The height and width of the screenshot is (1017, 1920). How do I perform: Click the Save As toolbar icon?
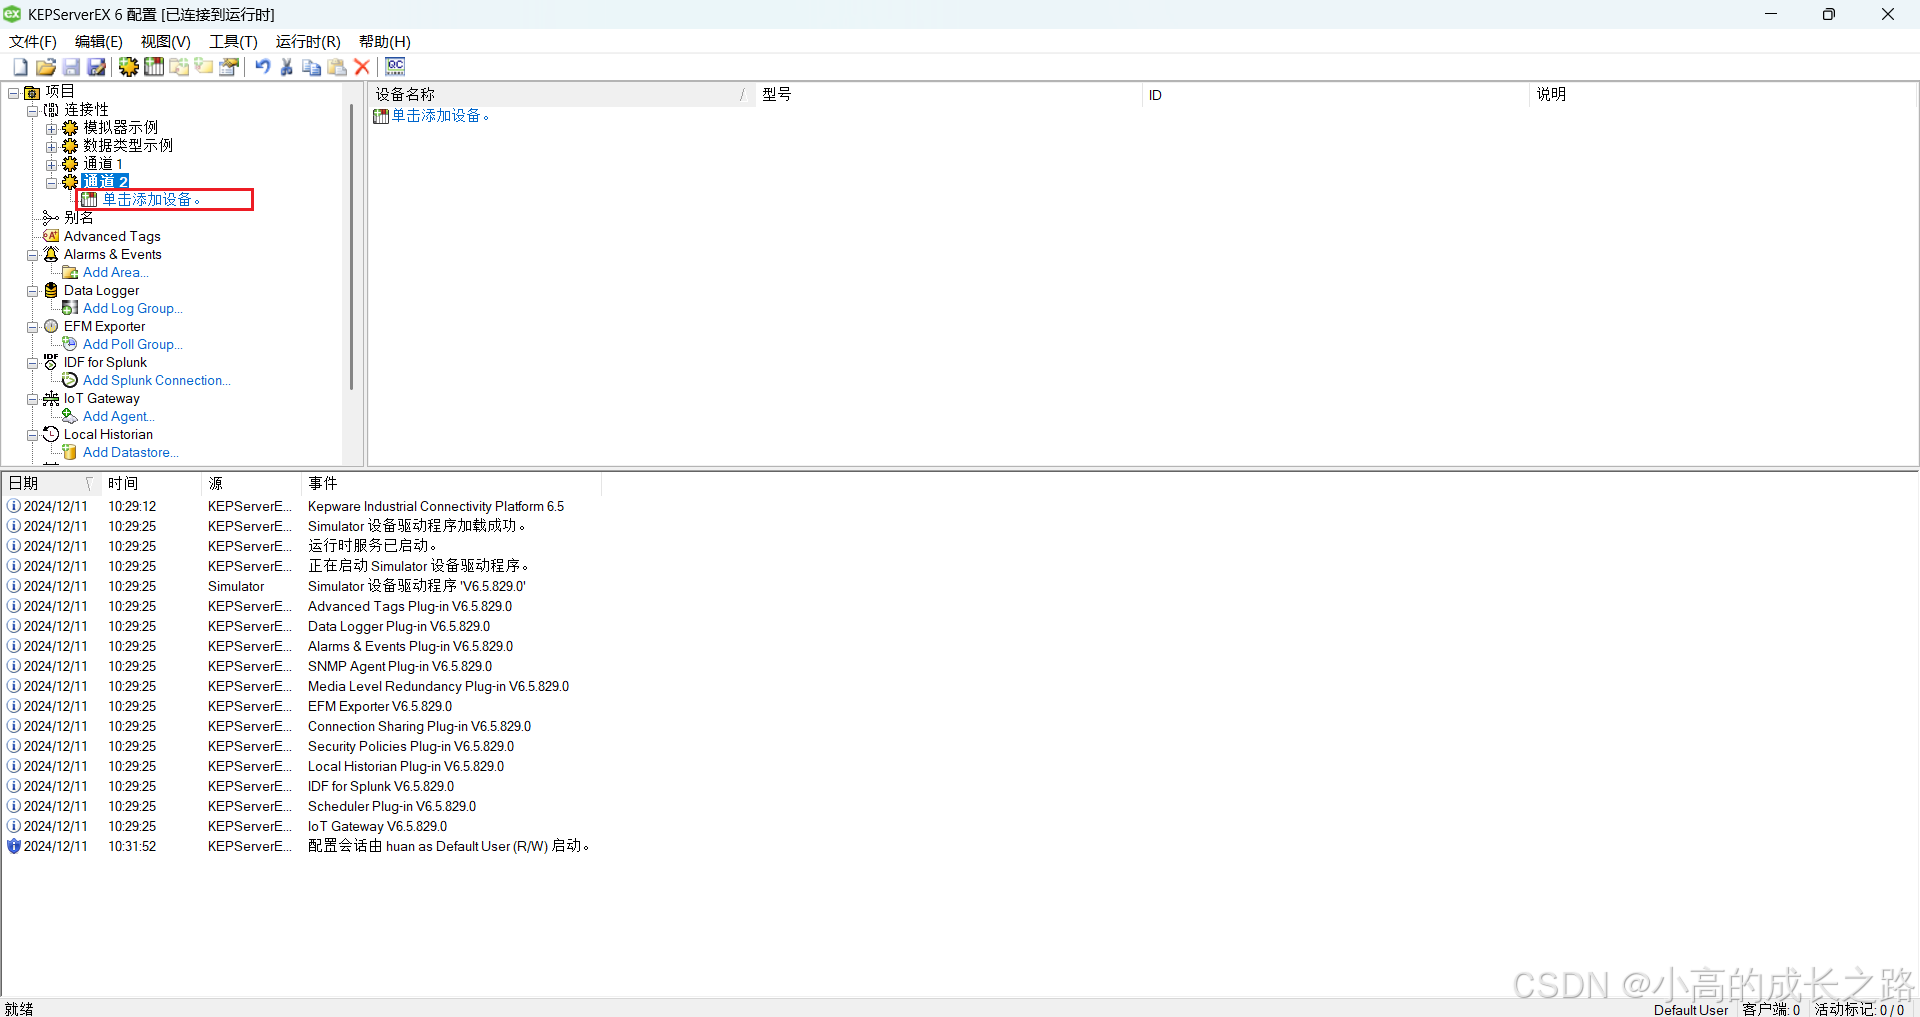click(x=97, y=67)
